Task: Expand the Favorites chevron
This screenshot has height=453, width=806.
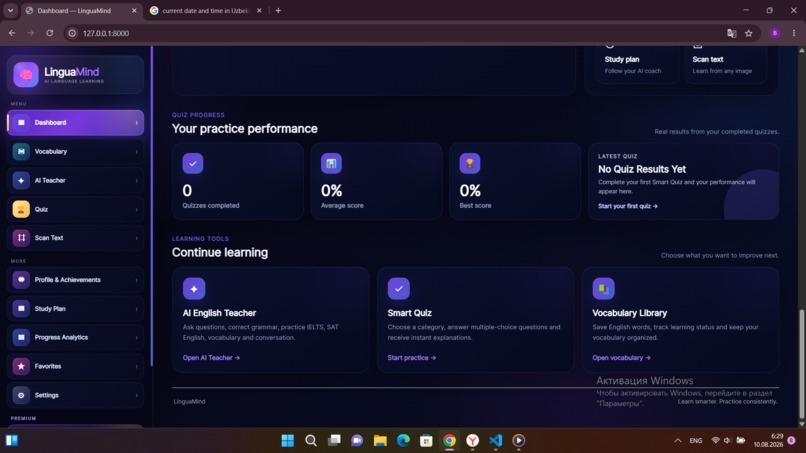Action: coord(137,367)
